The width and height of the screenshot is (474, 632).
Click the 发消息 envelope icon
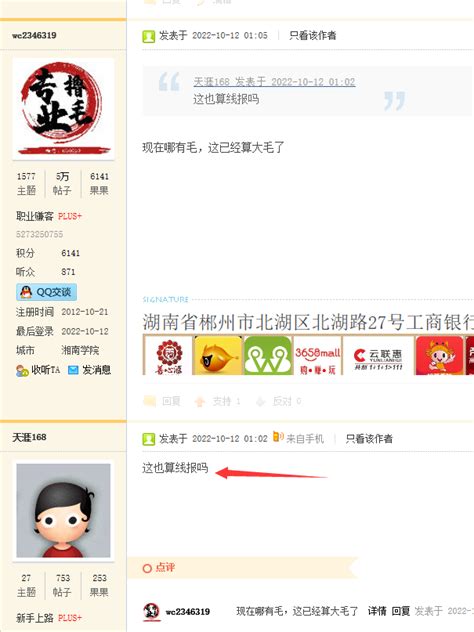pos(73,370)
